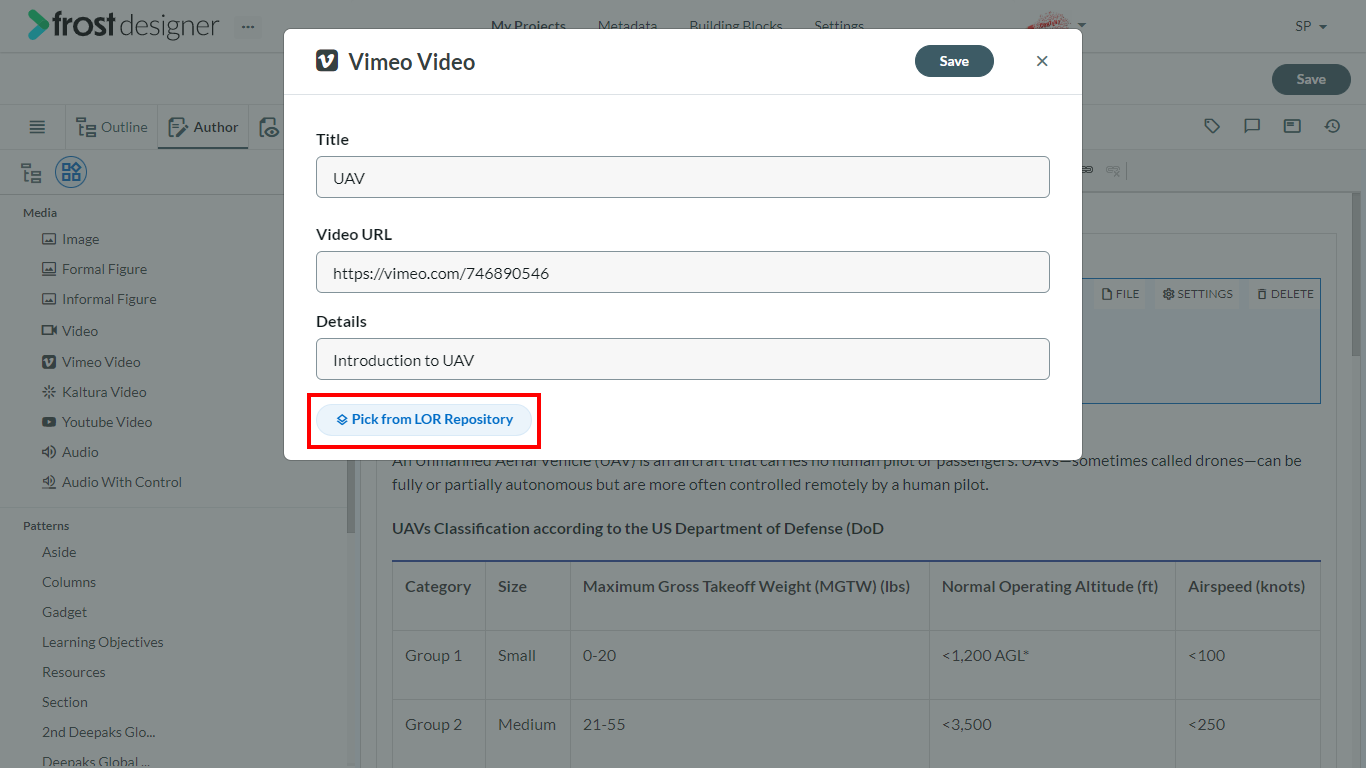Select Vimeo Video in Media list
Image resolution: width=1366 pixels, height=768 pixels.
point(101,362)
